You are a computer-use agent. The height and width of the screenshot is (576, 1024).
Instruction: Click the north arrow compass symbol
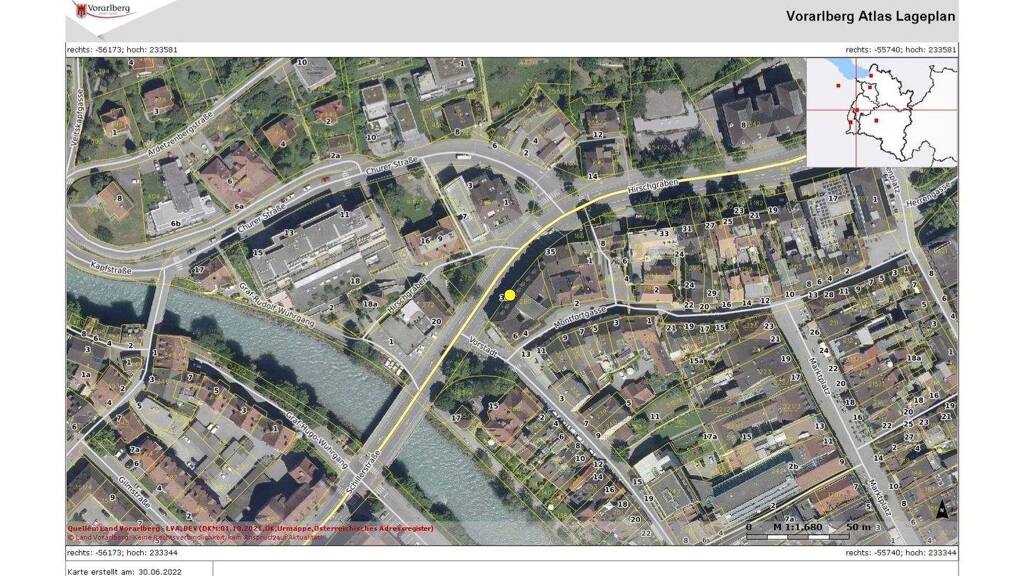coord(941,509)
